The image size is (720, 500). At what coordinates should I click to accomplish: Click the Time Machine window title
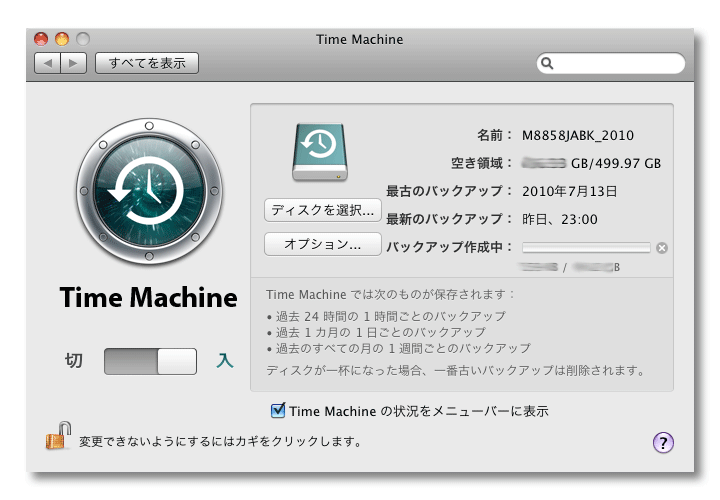pos(360,39)
